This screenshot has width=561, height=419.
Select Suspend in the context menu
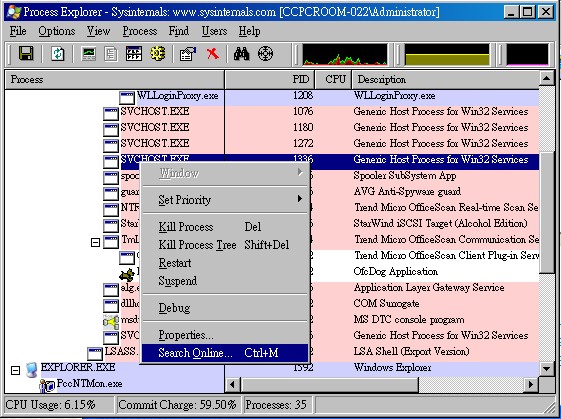[x=225, y=281]
